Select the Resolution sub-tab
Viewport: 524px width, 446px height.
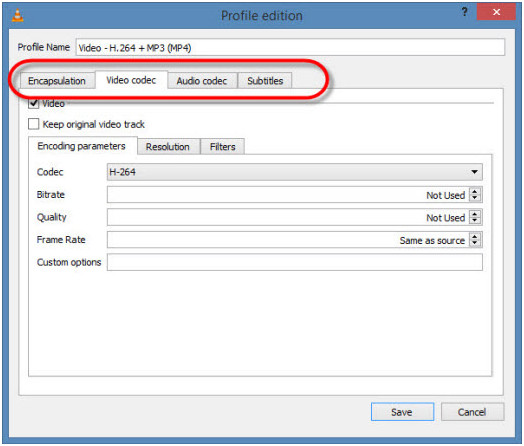pyautogui.click(x=168, y=147)
